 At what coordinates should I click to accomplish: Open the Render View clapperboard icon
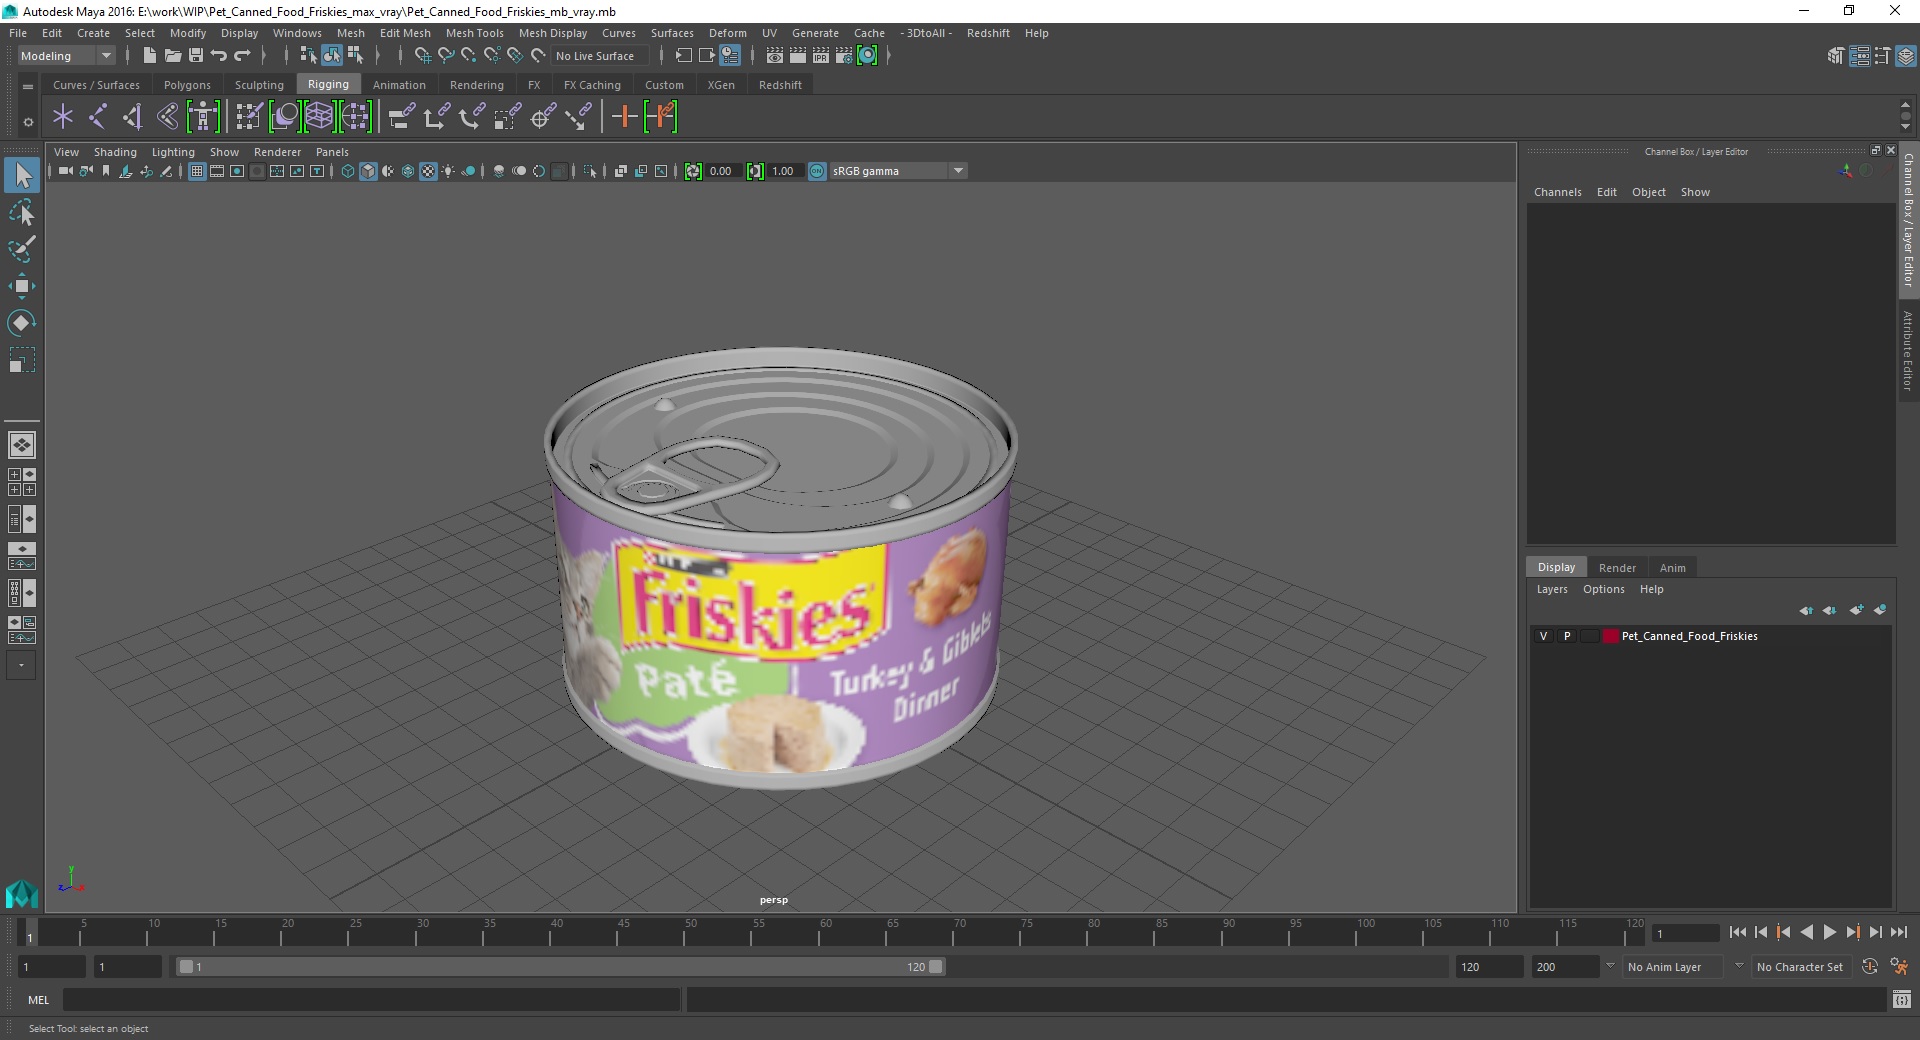point(775,56)
